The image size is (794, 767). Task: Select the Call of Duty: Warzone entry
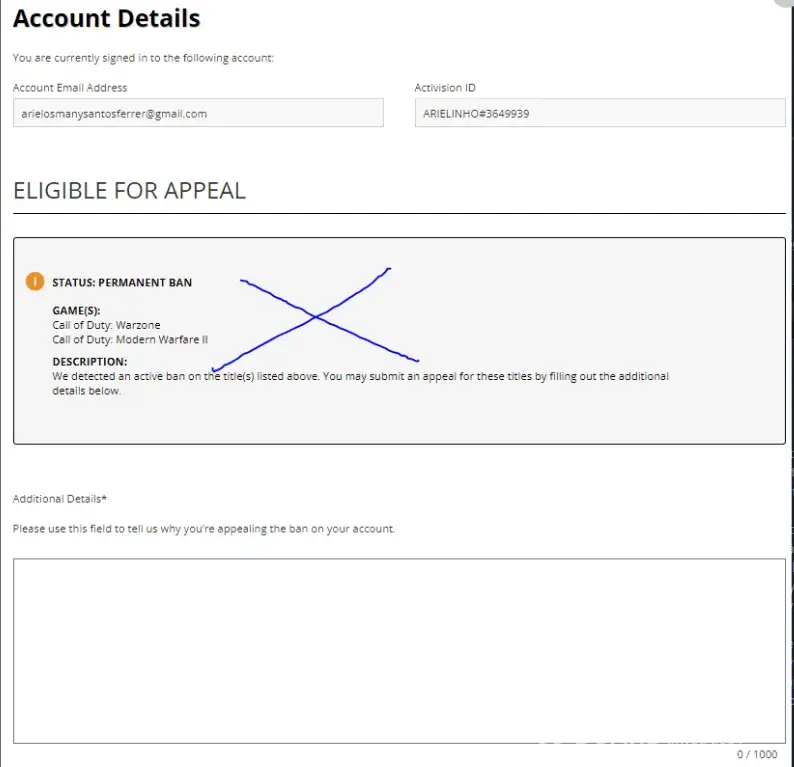pyautogui.click(x=106, y=325)
